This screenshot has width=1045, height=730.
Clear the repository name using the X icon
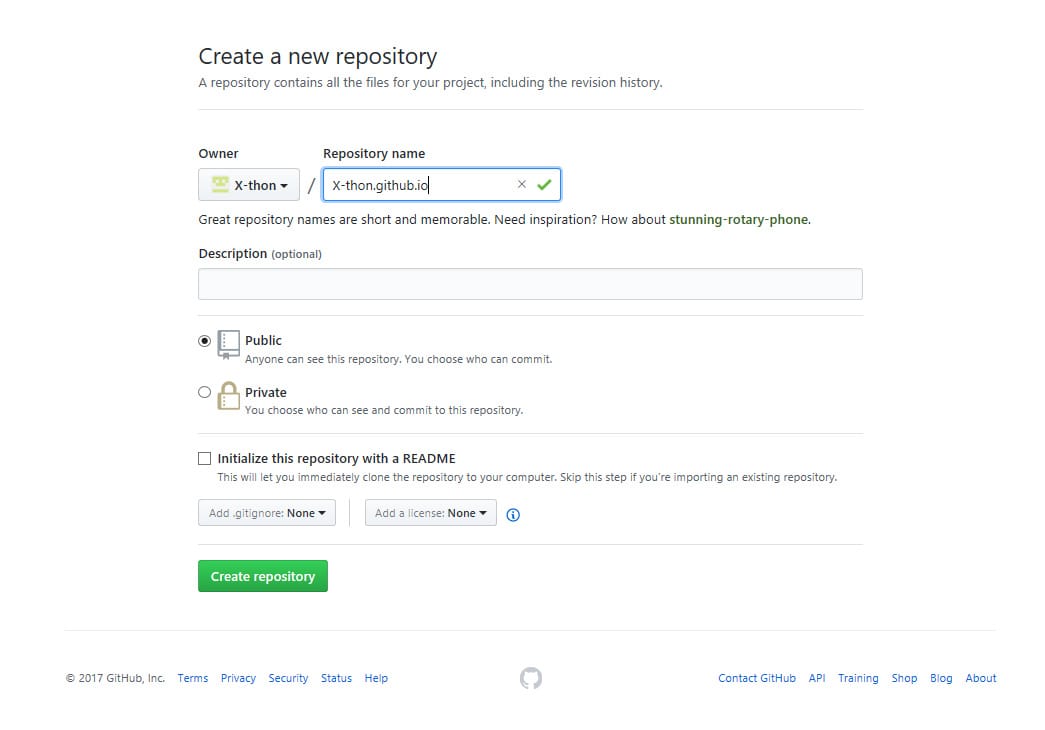(x=521, y=184)
